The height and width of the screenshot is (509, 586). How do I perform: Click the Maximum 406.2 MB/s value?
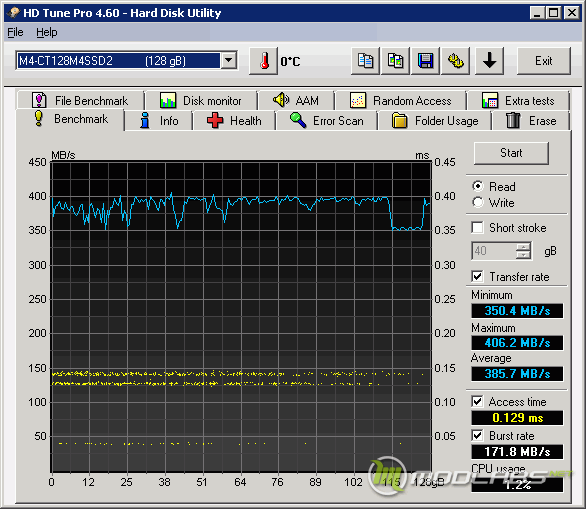click(x=517, y=343)
